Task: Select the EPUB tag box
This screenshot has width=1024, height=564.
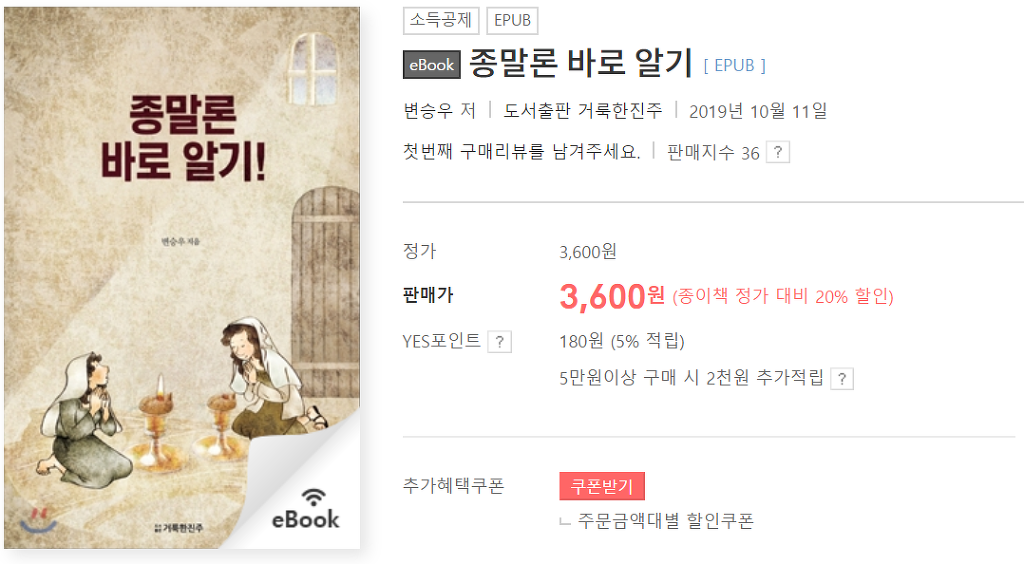Action: tap(512, 20)
